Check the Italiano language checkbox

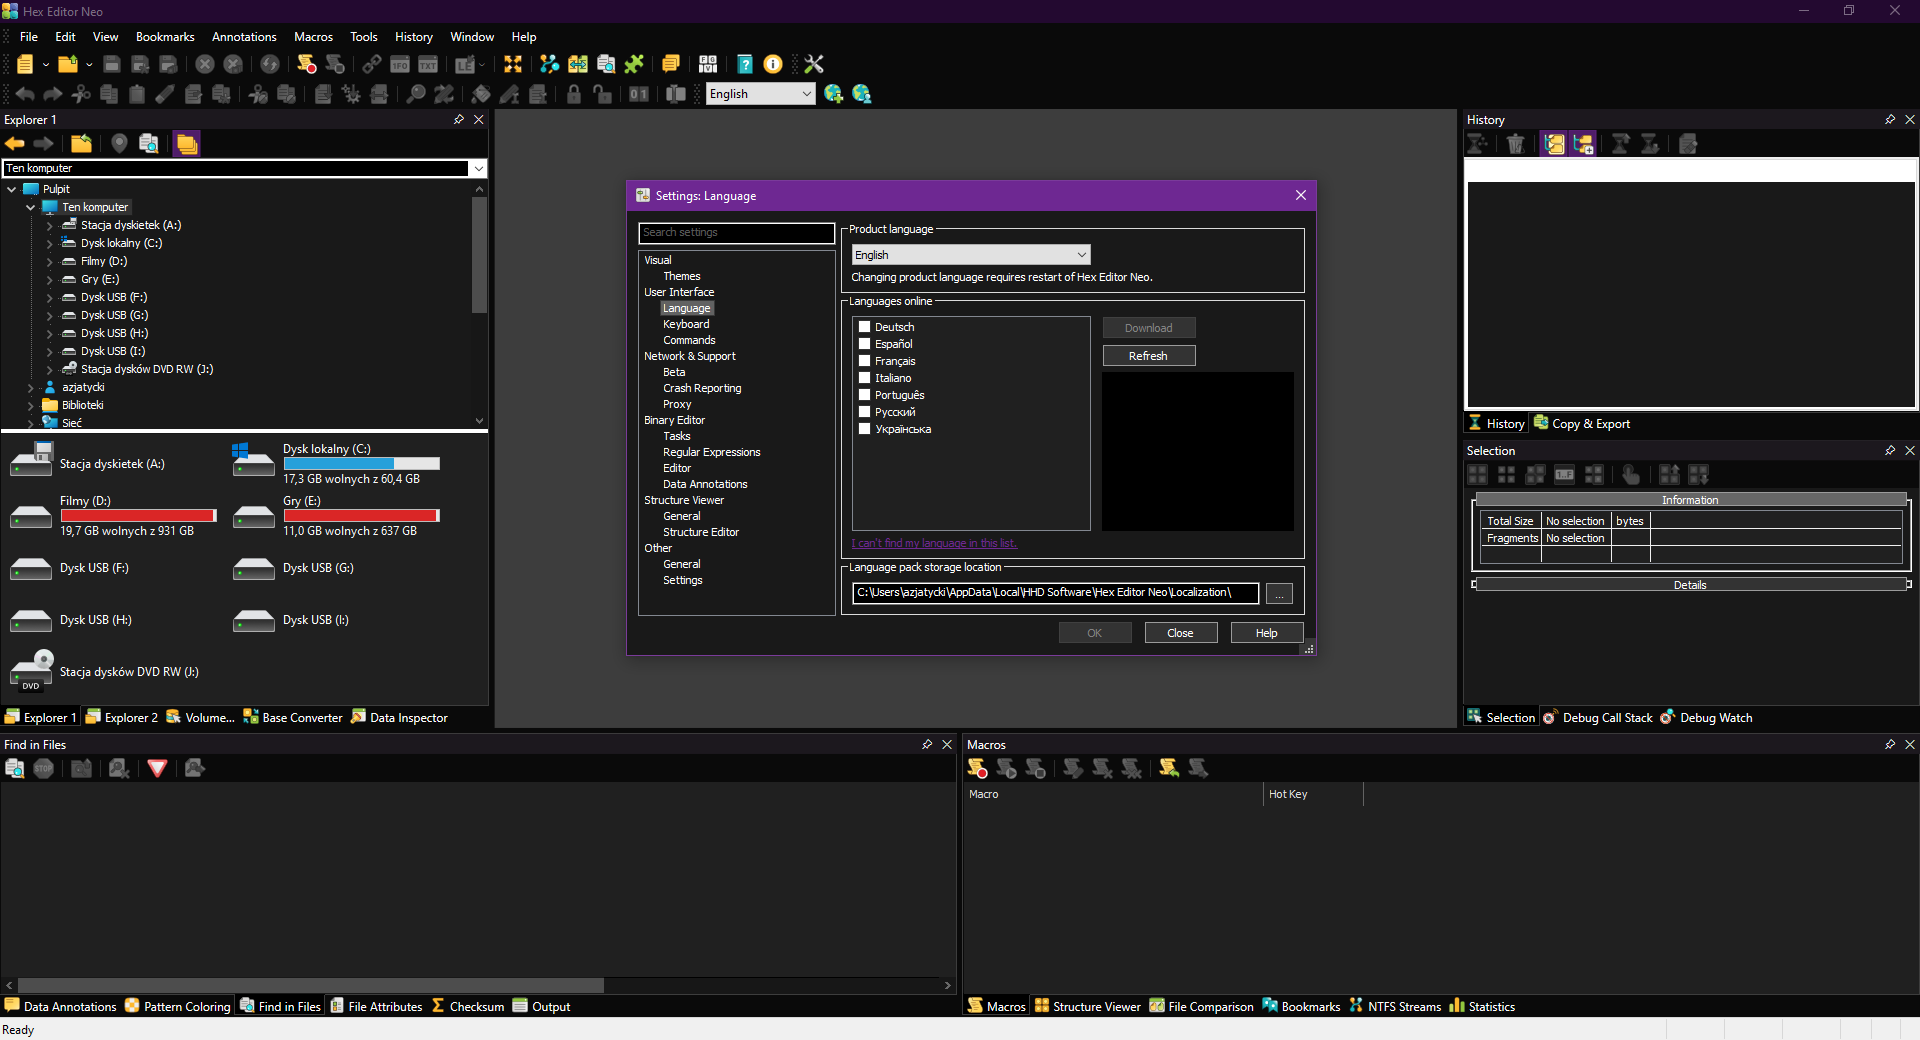(x=865, y=378)
